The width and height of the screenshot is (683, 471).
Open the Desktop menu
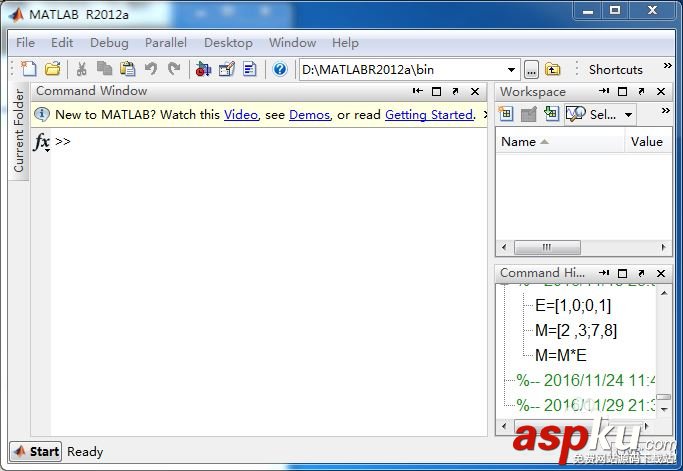pyautogui.click(x=228, y=43)
